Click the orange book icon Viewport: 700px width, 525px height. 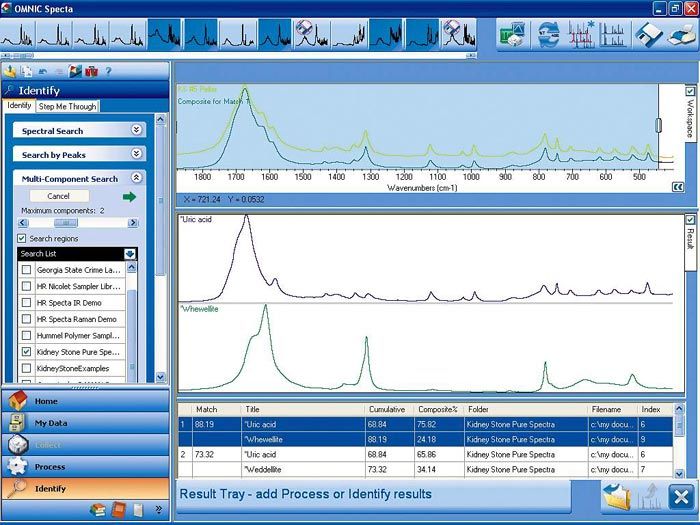(x=119, y=510)
